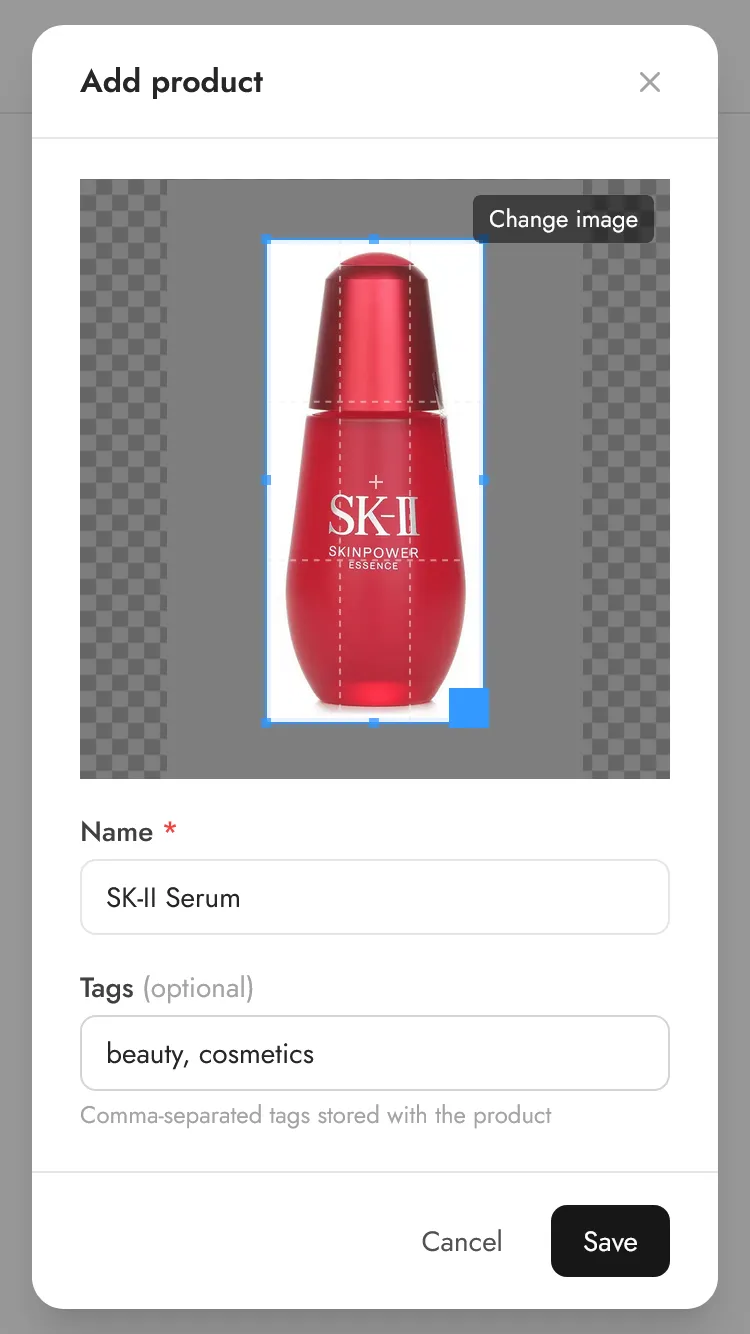The height and width of the screenshot is (1334, 750).
Task: Click the SK-II logo on the bottle
Action: (x=374, y=514)
